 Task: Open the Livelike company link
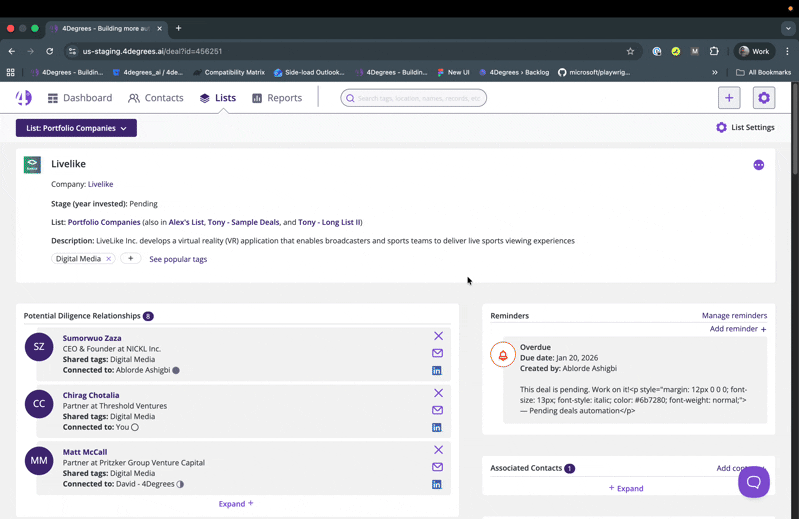(100, 184)
